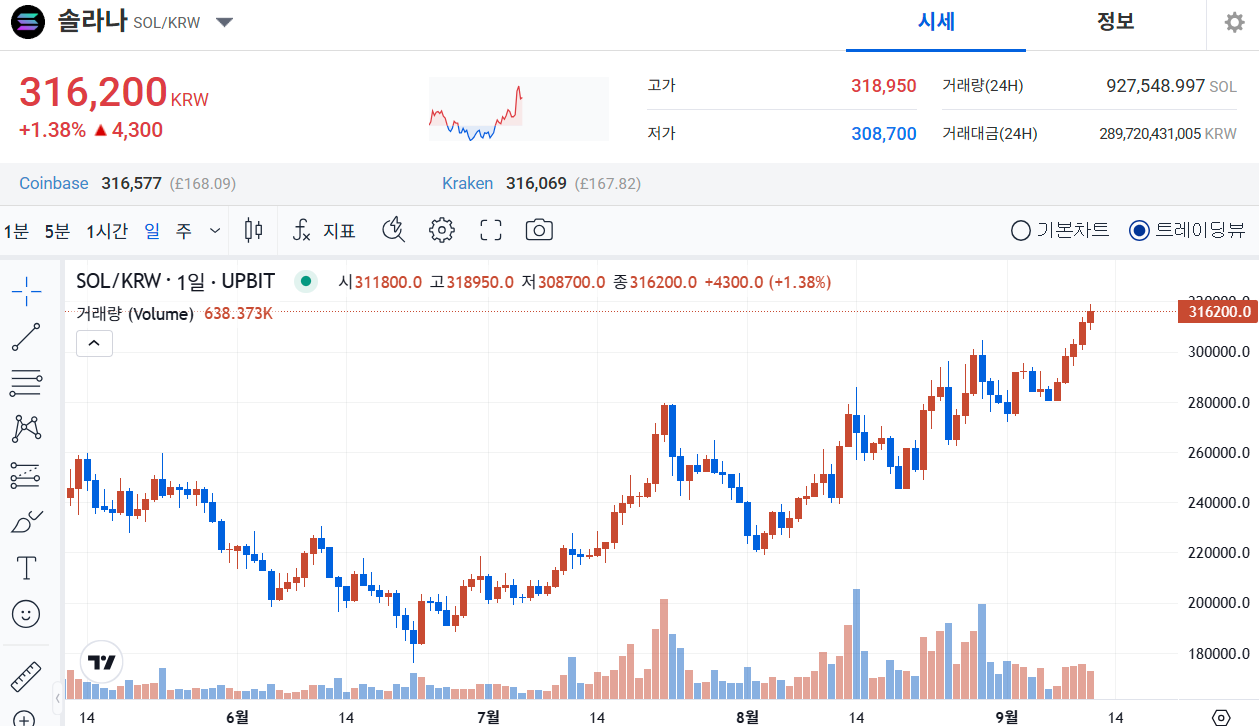Click the green market status dot
This screenshot has height=726, width=1259.
pos(306,281)
